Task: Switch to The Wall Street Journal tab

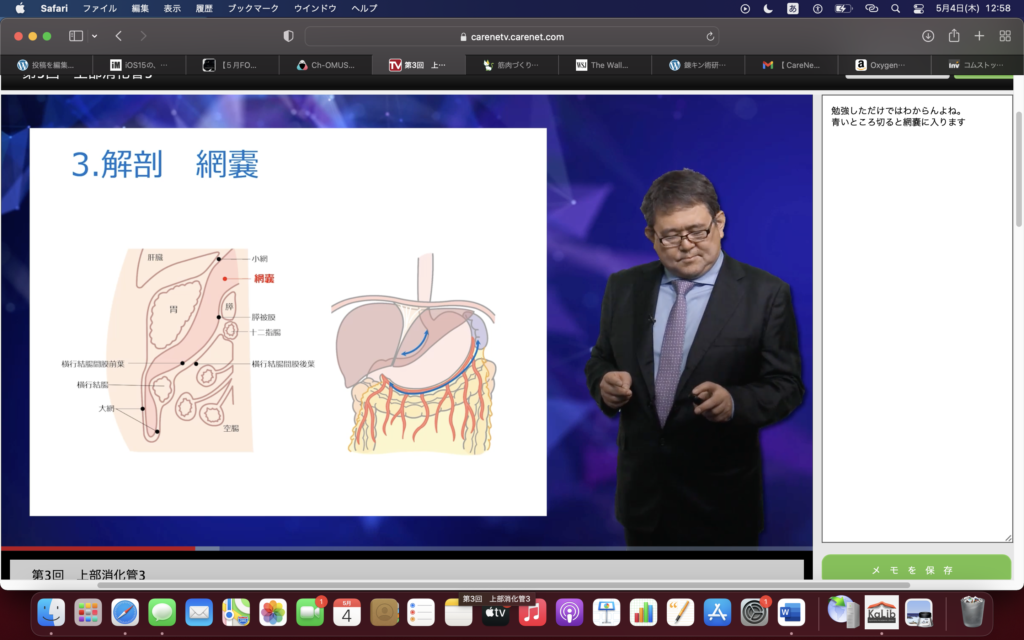Action: click(604, 65)
